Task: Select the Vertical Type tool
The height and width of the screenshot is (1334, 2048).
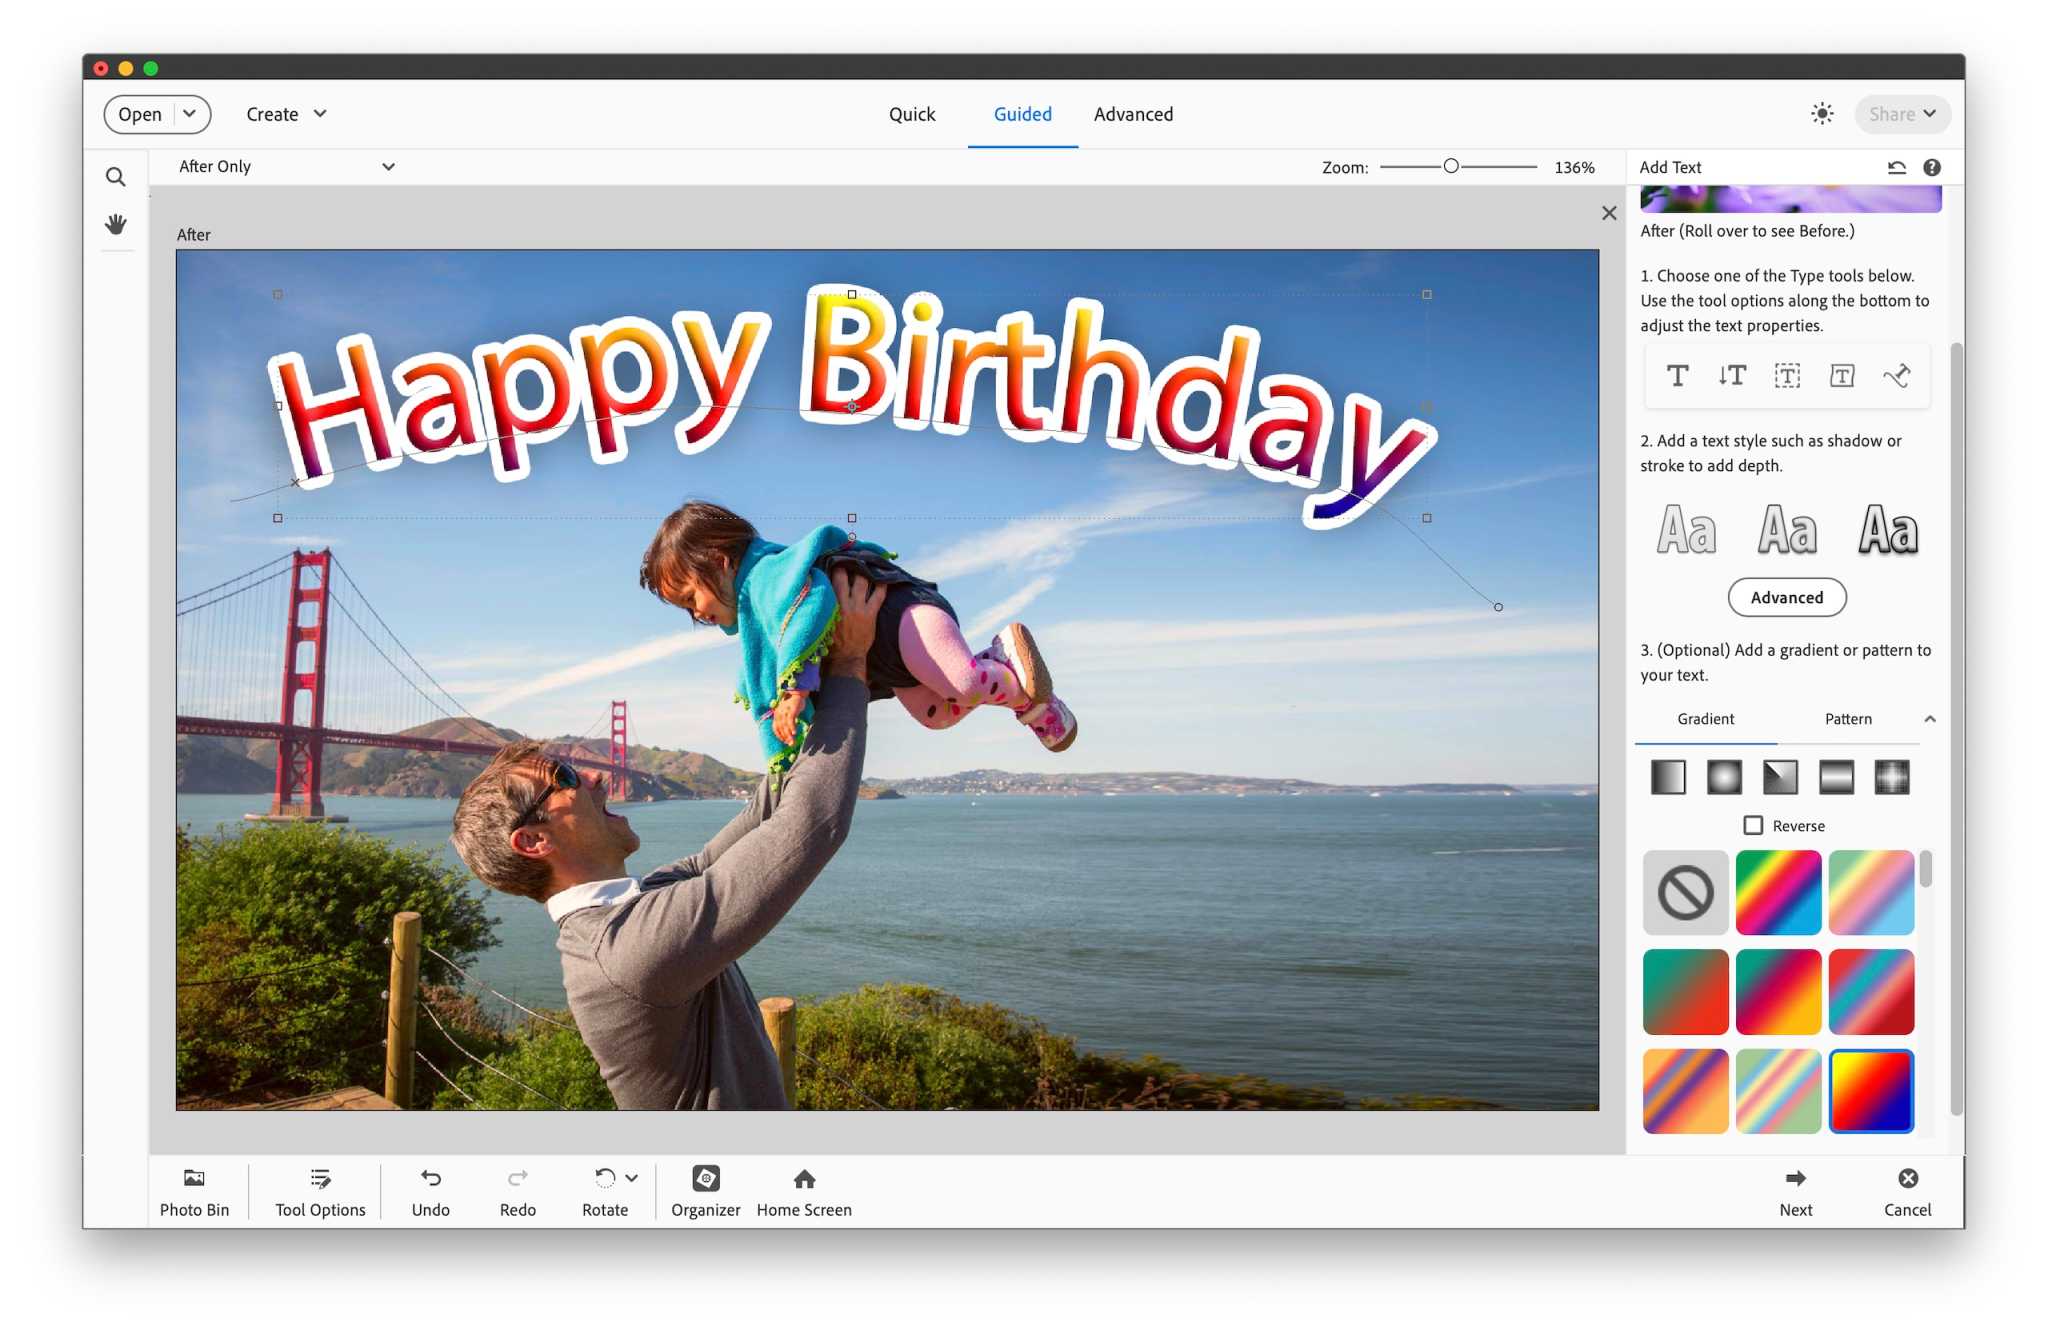Action: 1732,376
